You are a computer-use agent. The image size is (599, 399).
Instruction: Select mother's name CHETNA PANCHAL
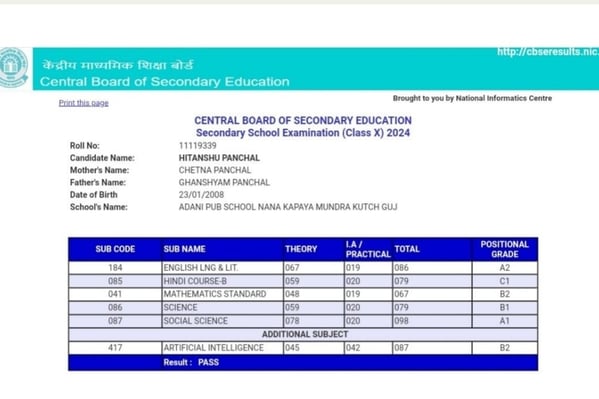click(215, 170)
